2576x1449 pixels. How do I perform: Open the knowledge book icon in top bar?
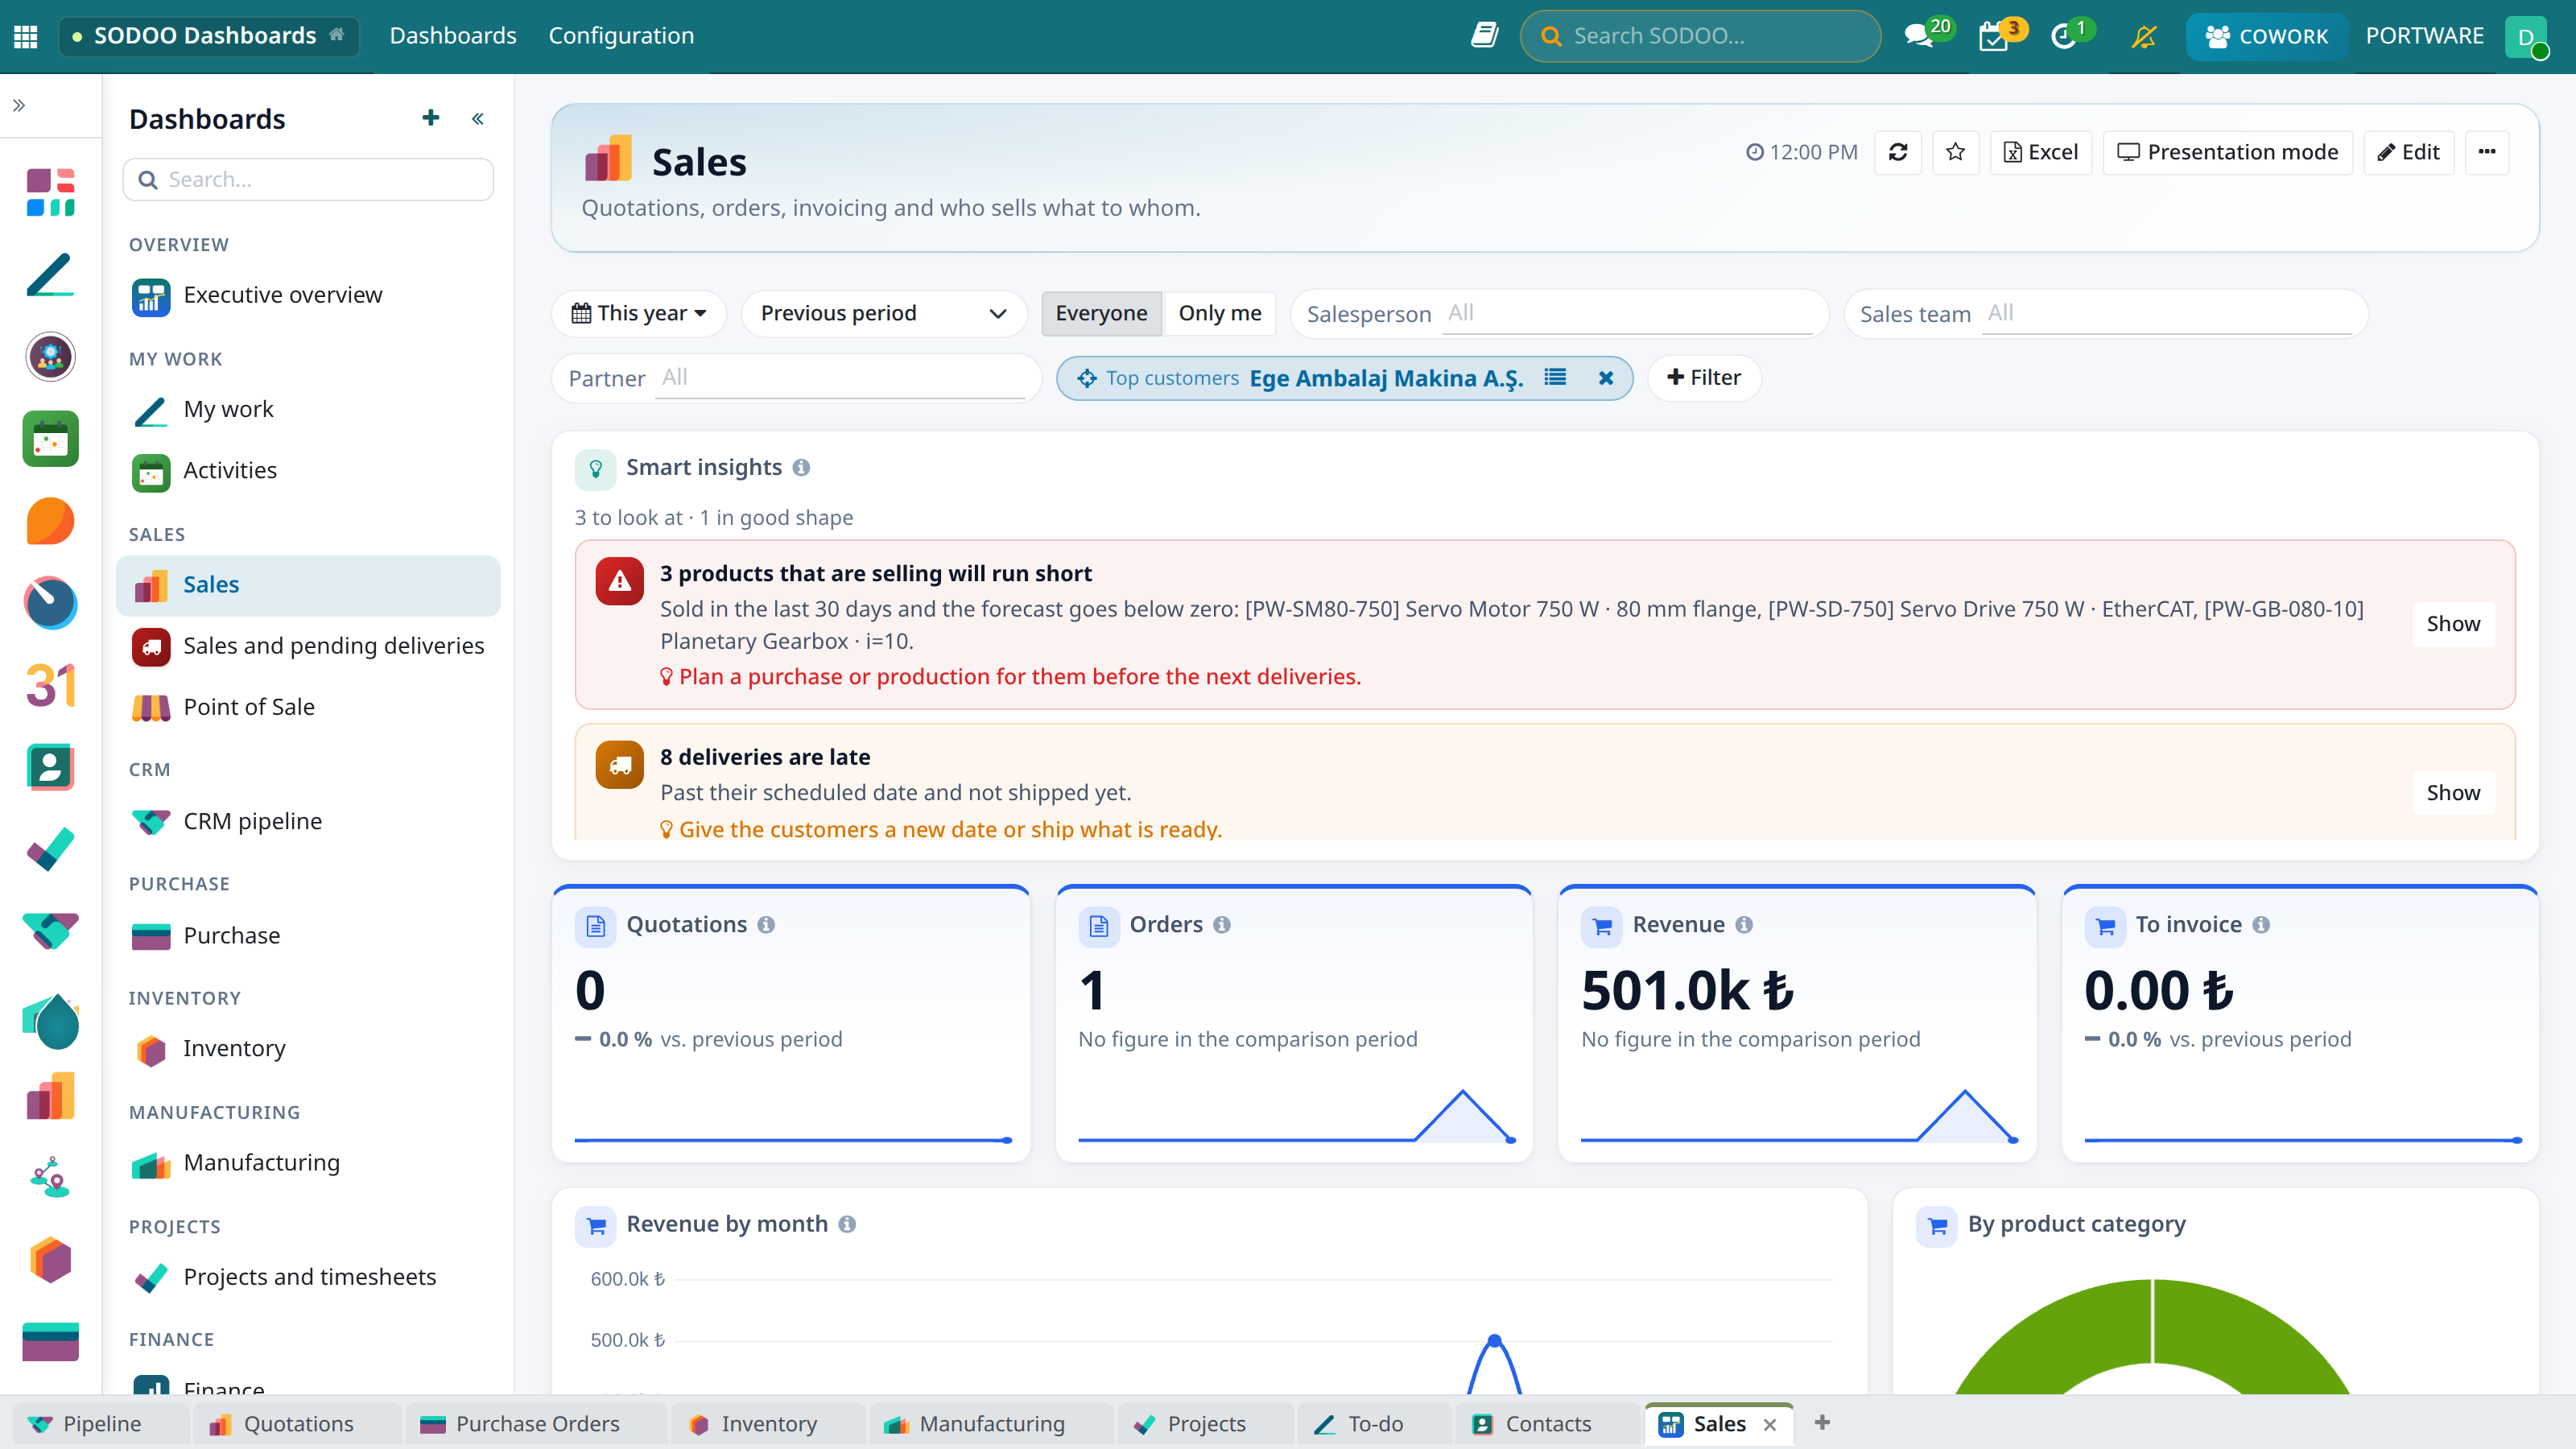click(x=1484, y=36)
